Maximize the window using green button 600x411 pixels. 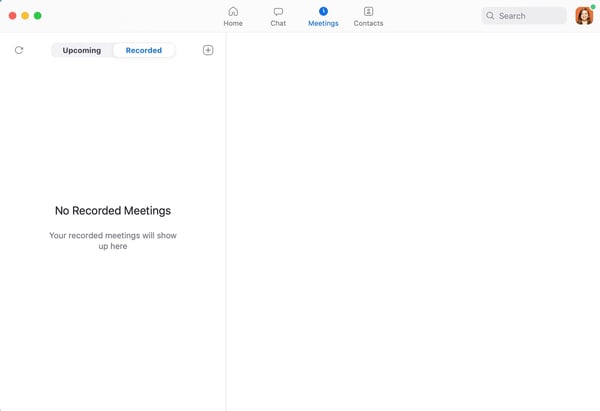point(38,16)
